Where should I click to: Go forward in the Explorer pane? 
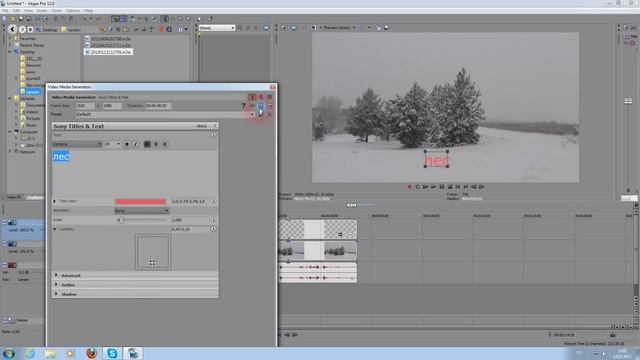[22, 29]
